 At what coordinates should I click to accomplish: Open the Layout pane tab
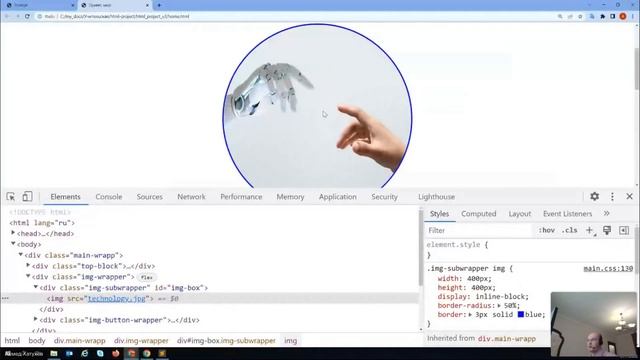tap(520, 213)
